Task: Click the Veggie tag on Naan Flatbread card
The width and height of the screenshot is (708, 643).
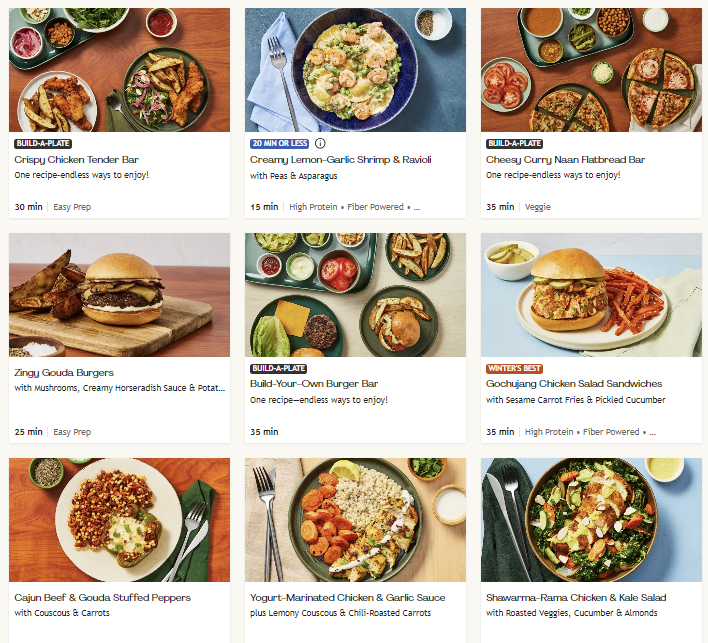Action: [537, 207]
